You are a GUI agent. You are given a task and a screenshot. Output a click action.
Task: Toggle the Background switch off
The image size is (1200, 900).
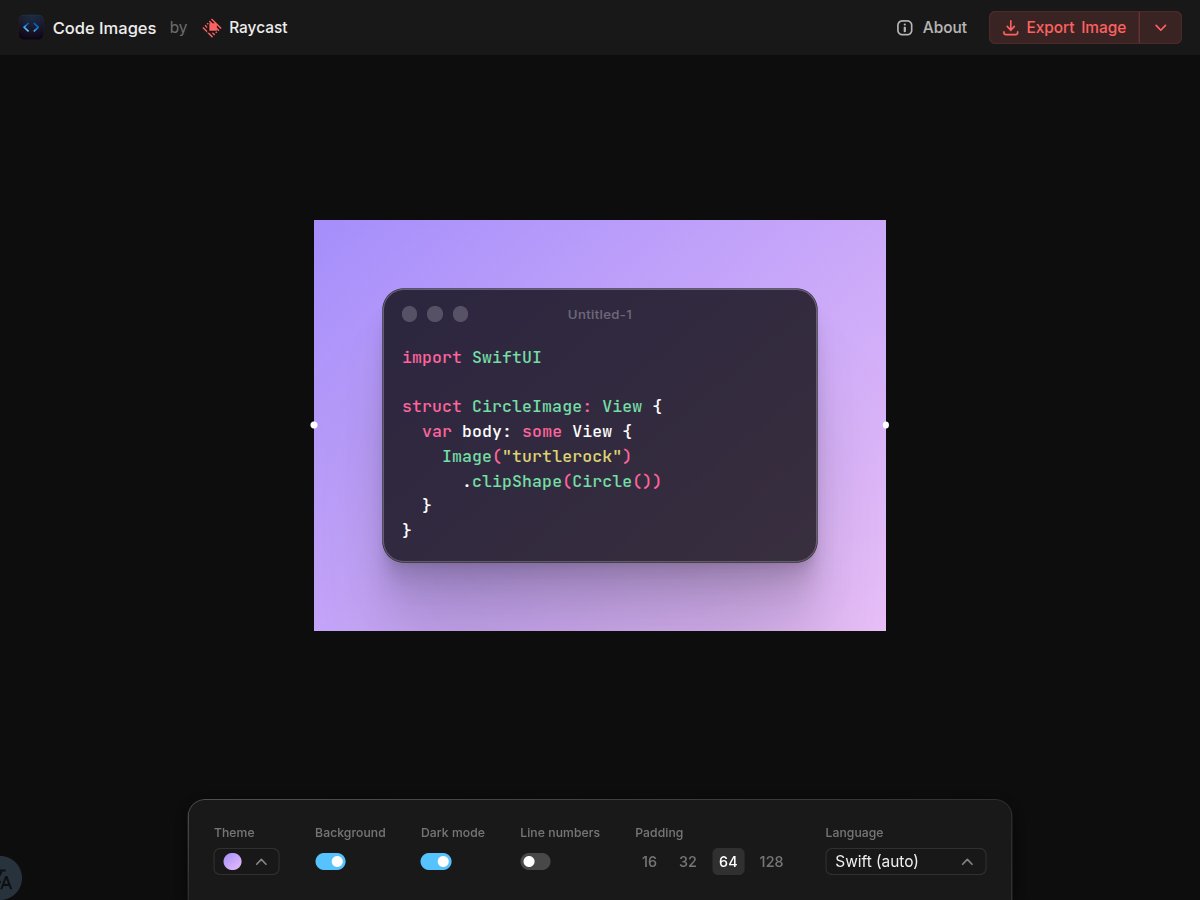[330, 861]
